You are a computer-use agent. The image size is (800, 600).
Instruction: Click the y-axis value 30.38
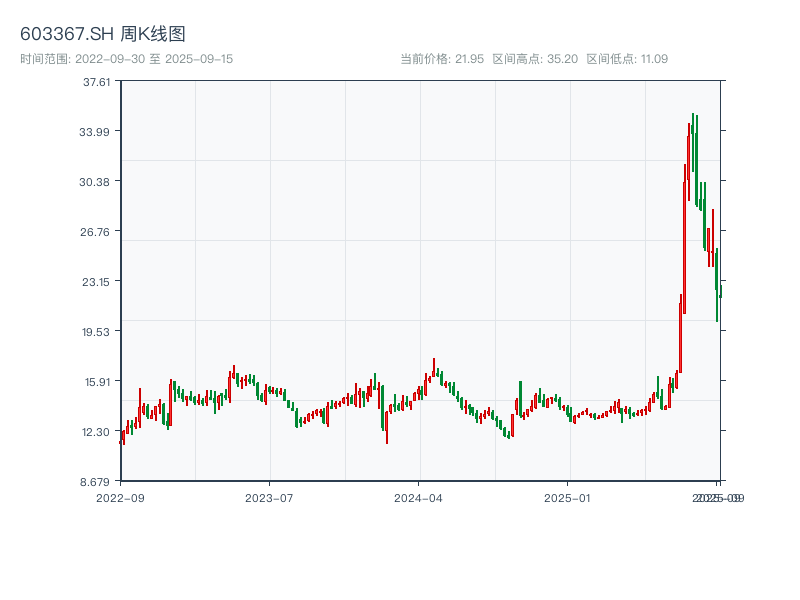pyautogui.click(x=94, y=182)
